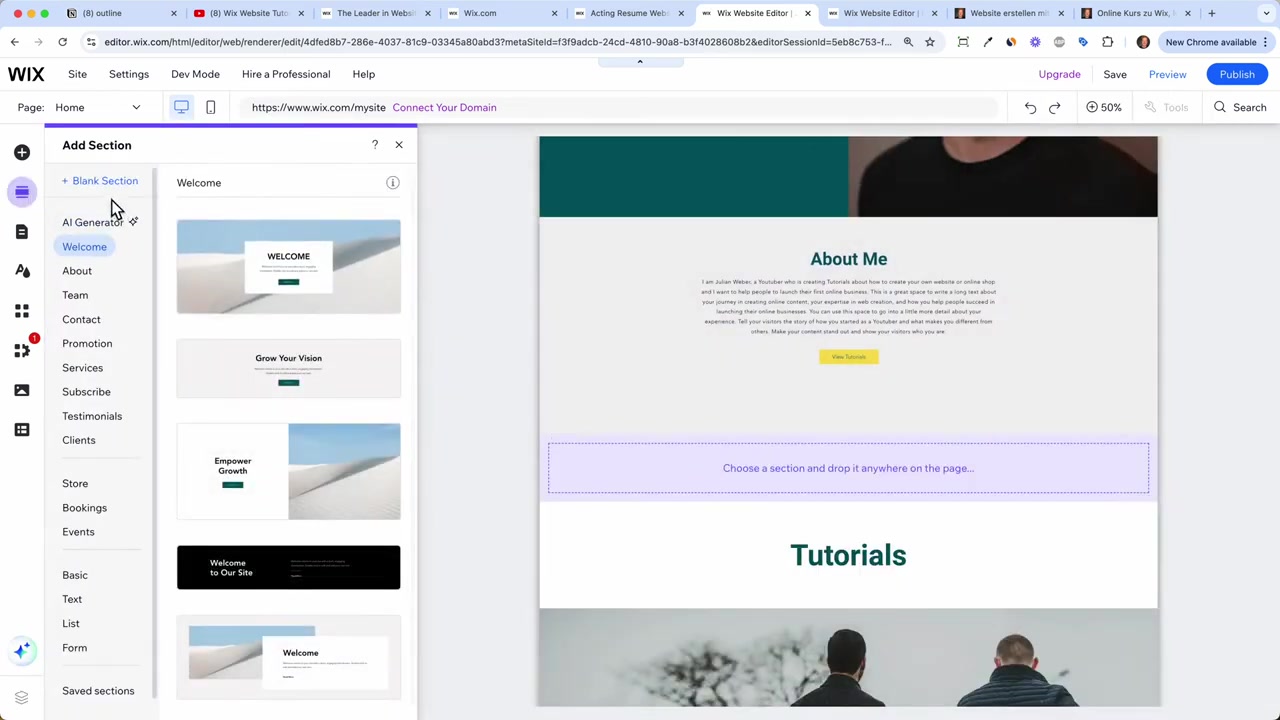Select the Contact section category
Viewport: 1280px width, 720px height.
point(81,319)
